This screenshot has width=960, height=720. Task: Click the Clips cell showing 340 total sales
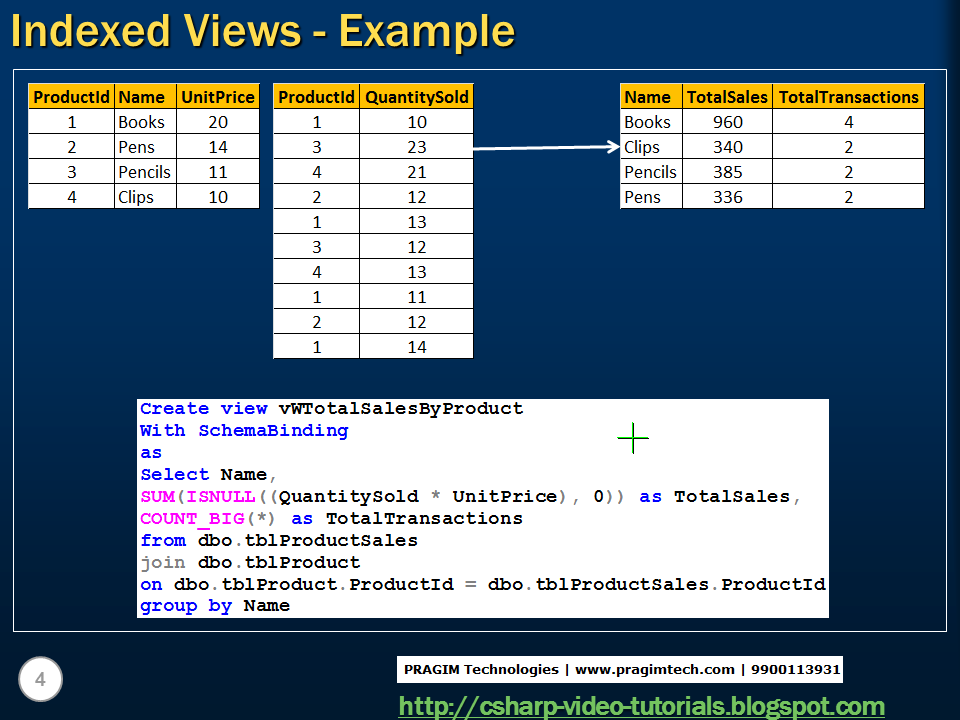[x=727, y=147]
